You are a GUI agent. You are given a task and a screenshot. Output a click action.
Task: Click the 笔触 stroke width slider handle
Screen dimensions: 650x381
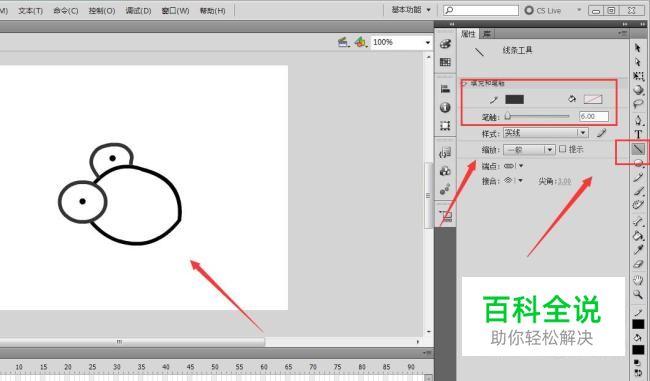[x=508, y=117]
